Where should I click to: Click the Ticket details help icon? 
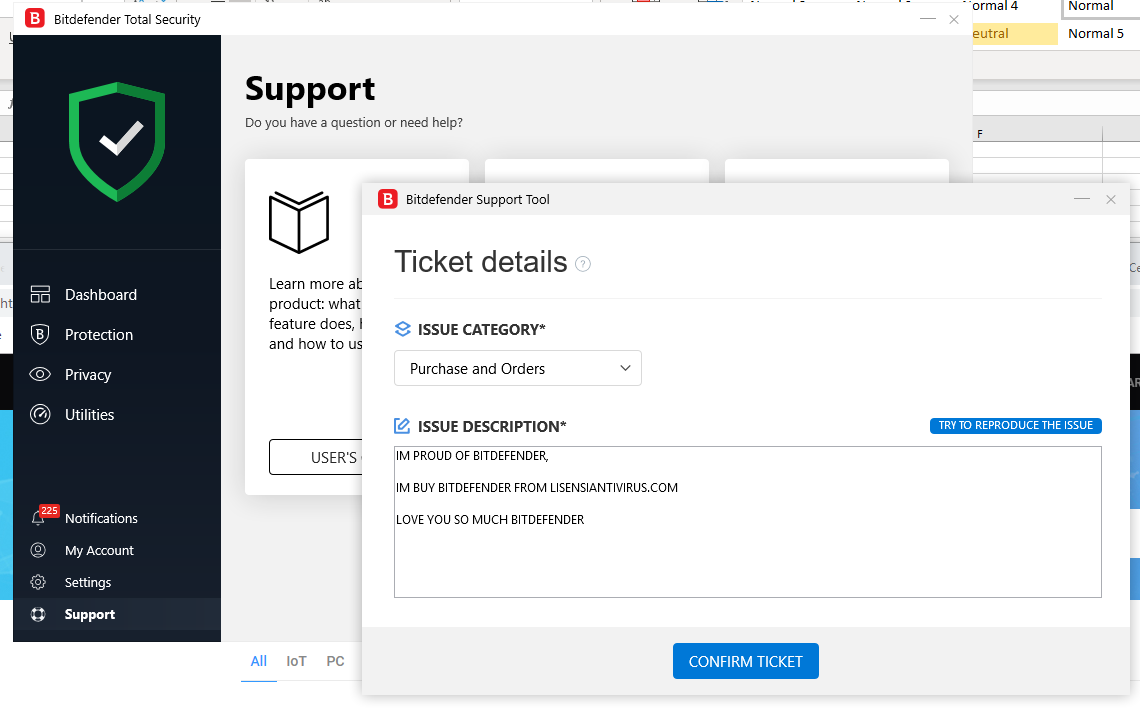pyautogui.click(x=582, y=263)
